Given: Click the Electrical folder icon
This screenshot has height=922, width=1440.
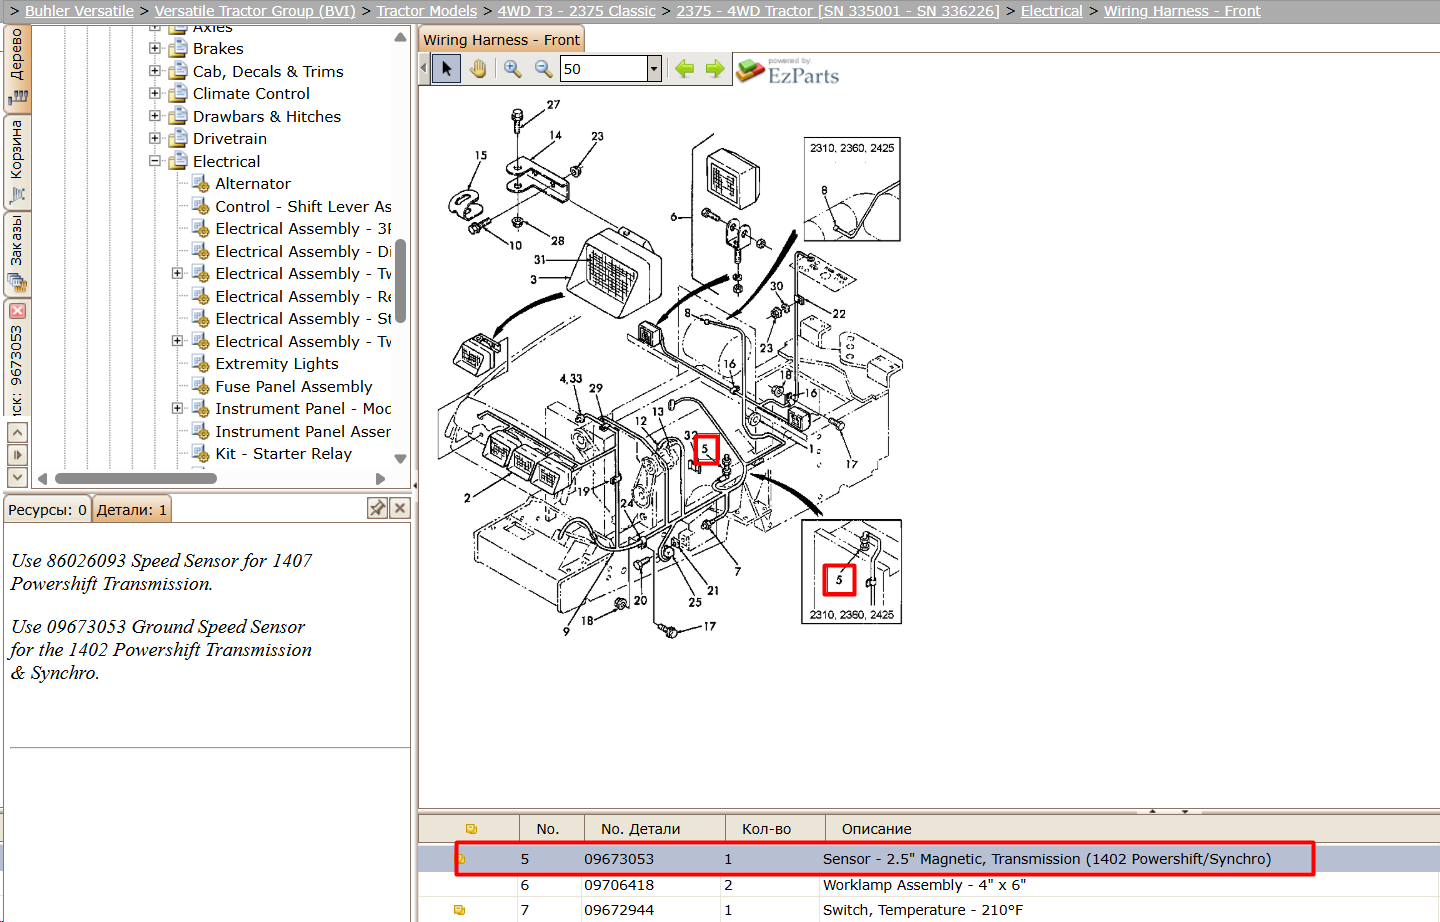Looking at the screenshot, I should 178,161.
